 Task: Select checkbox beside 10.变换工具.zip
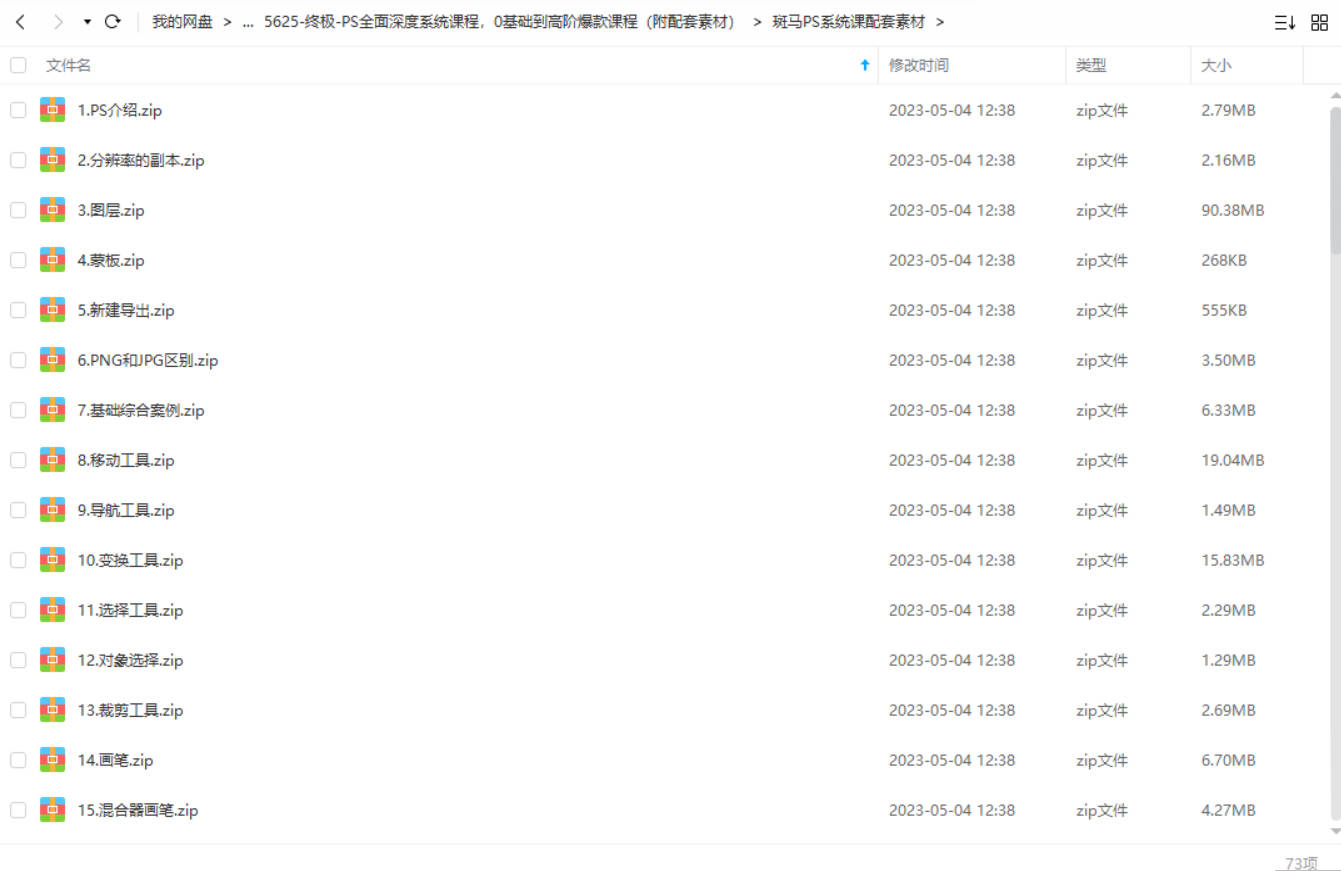[18, 560]
